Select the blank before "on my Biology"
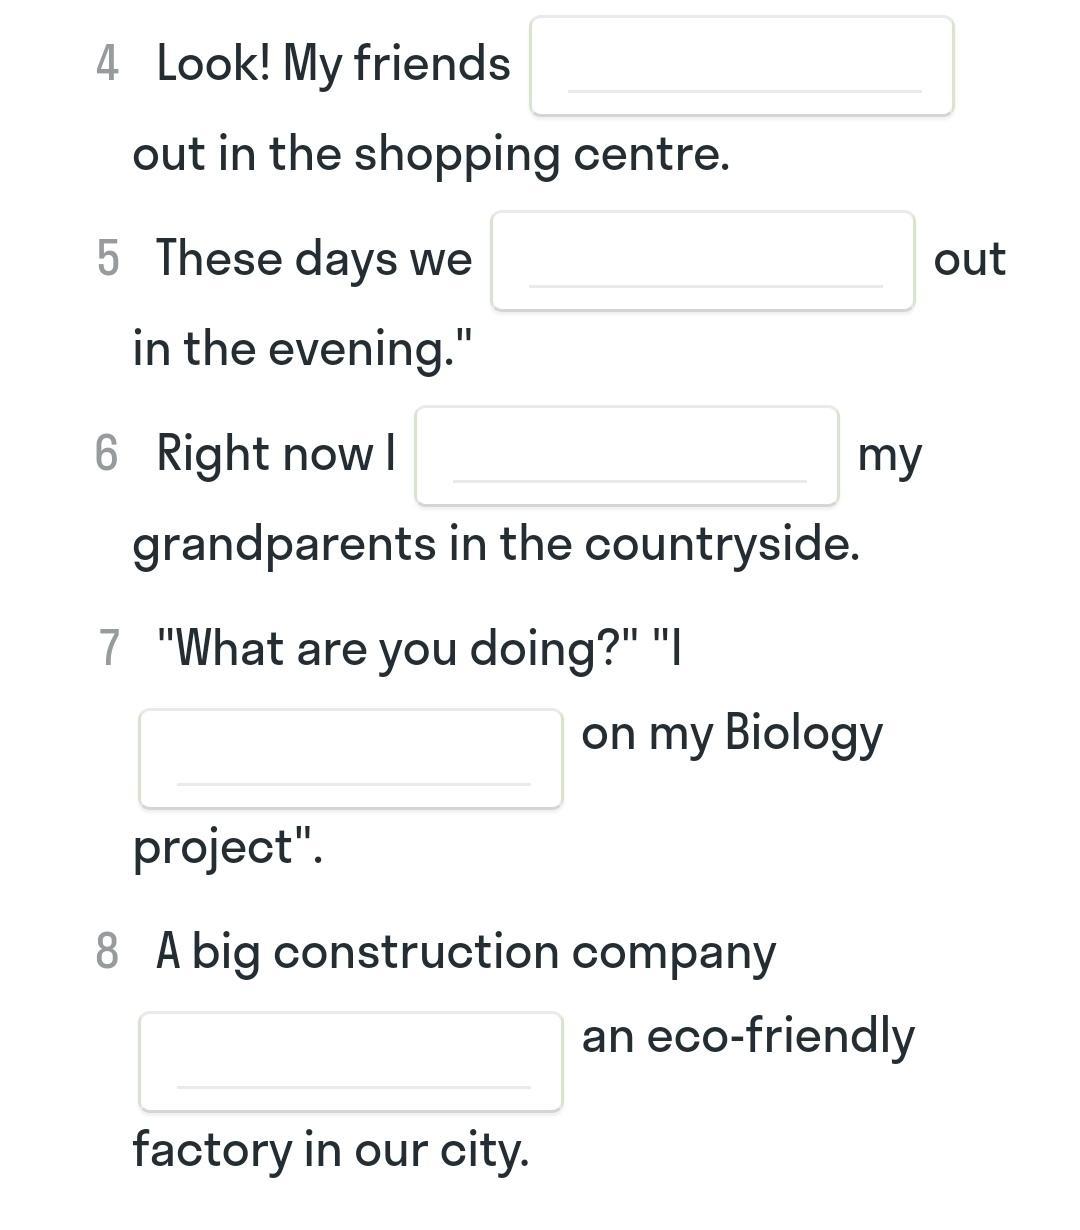1080x1230 pixels. (x=350, y=758)
